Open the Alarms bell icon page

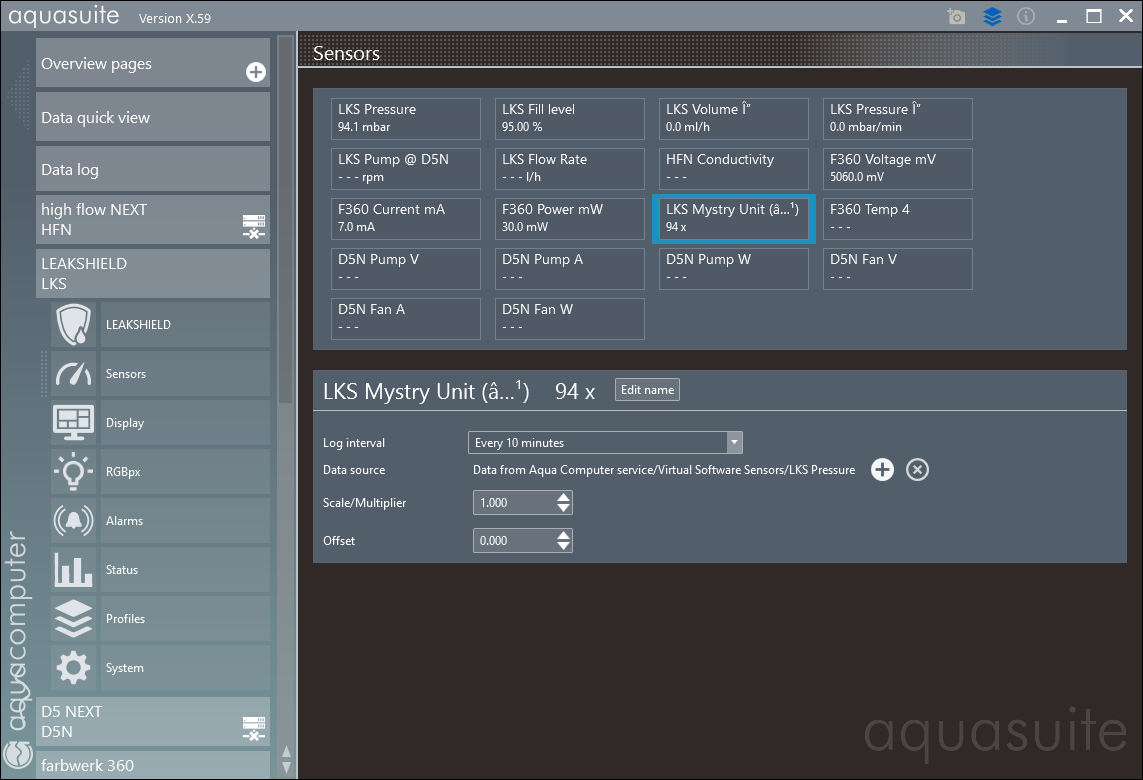pyautogui.click(x=74, y=521)
